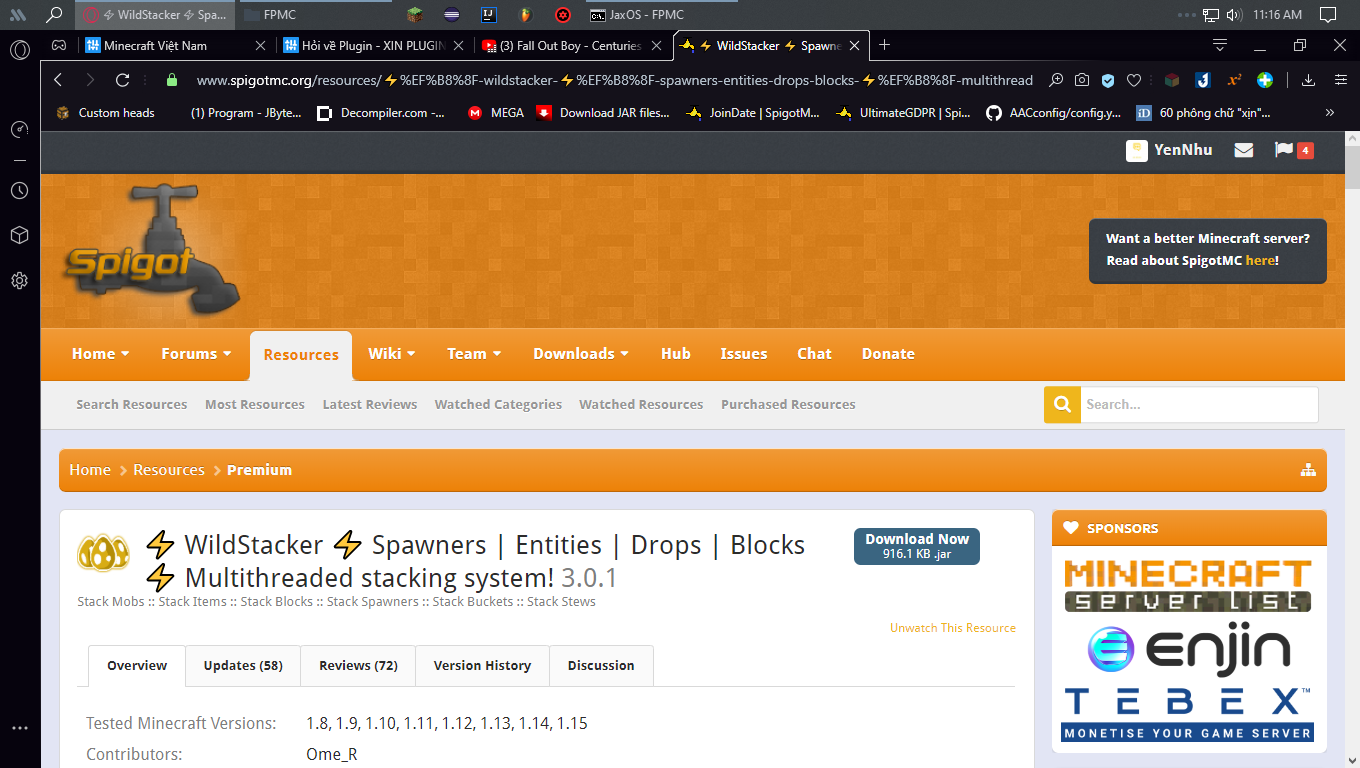Open the Opera menu logo in the sidebar
This screenshot has height=768, width=1360.
20,50
